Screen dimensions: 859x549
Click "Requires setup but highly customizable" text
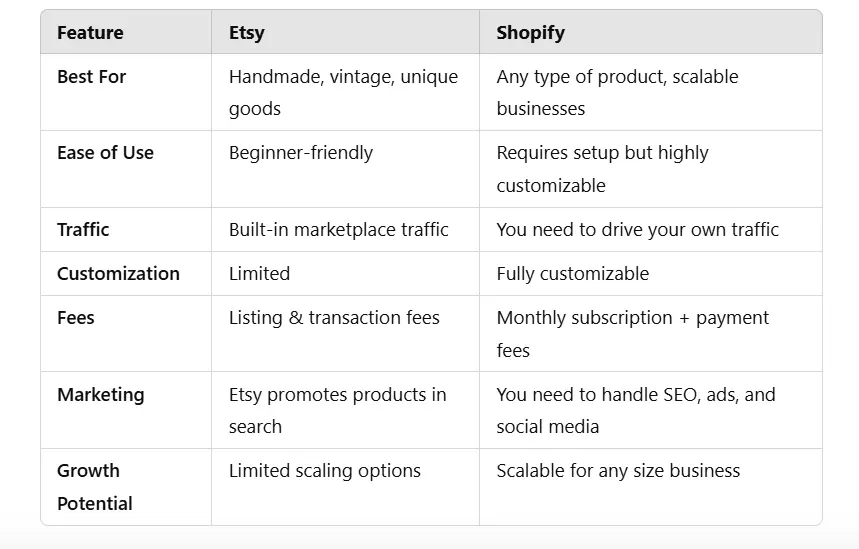coord(602,169)
